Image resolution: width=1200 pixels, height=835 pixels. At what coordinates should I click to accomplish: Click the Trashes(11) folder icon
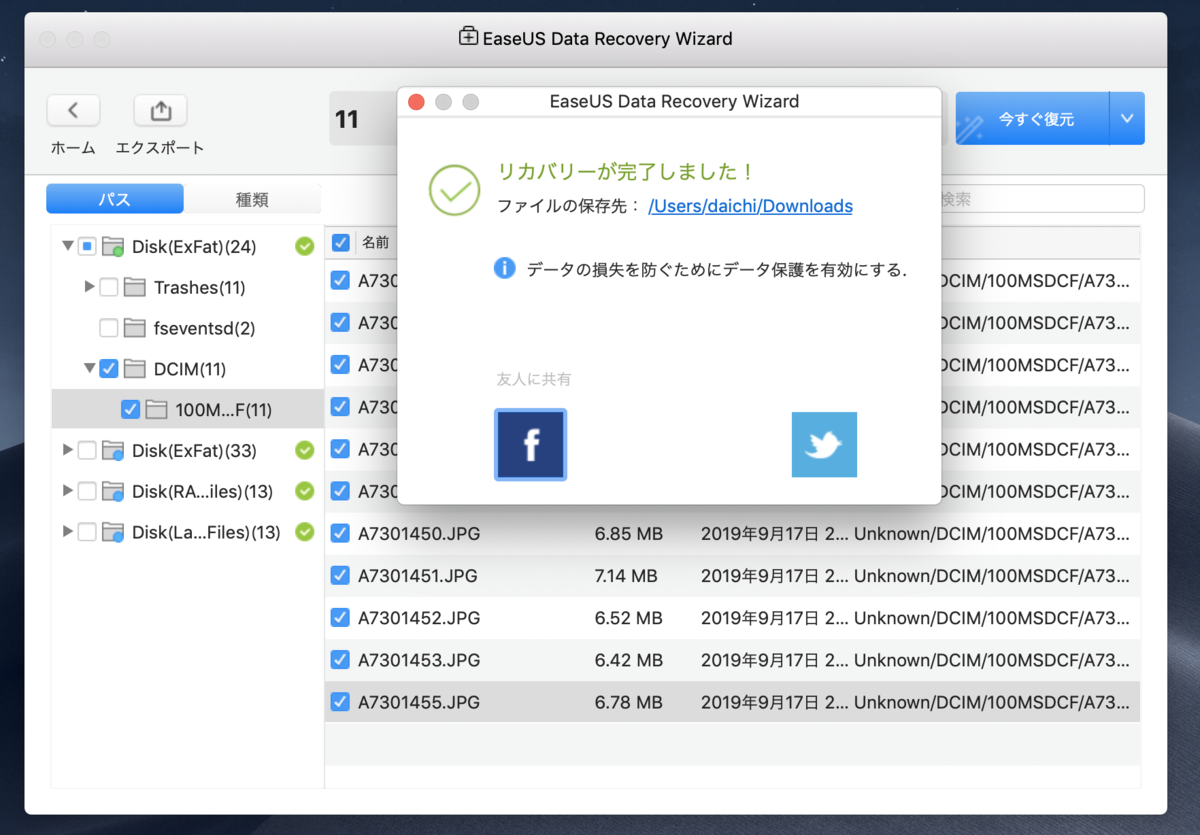pyautogui.click(x=135, y=287)
